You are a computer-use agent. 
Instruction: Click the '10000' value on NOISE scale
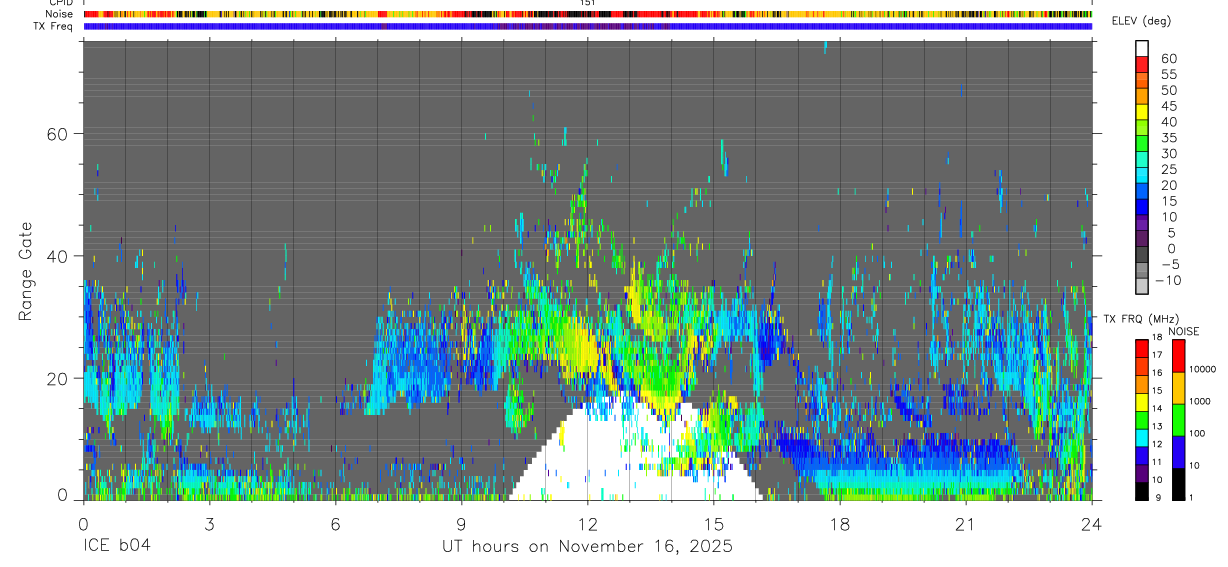[1202, 369]
